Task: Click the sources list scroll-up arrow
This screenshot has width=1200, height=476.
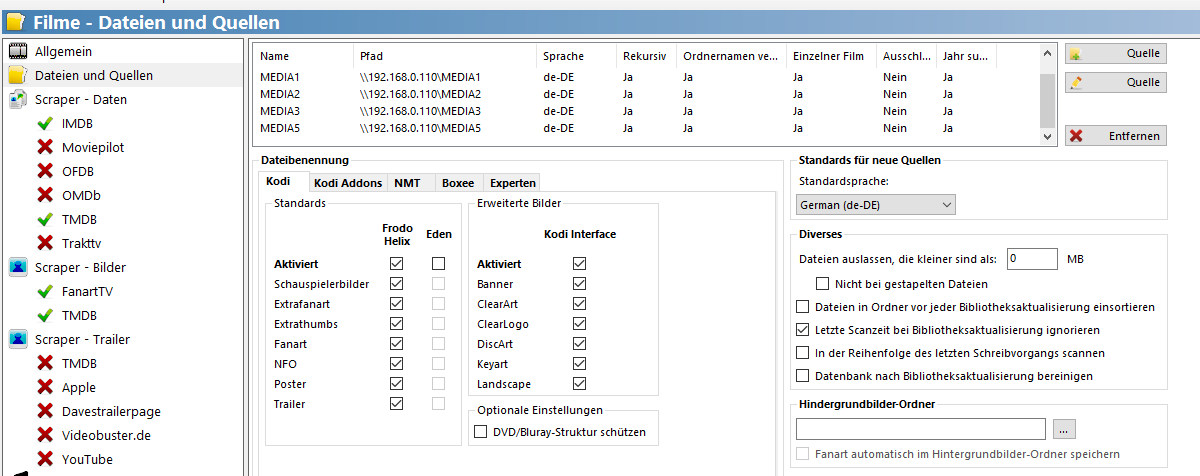Action: [x=1047, y=54]
